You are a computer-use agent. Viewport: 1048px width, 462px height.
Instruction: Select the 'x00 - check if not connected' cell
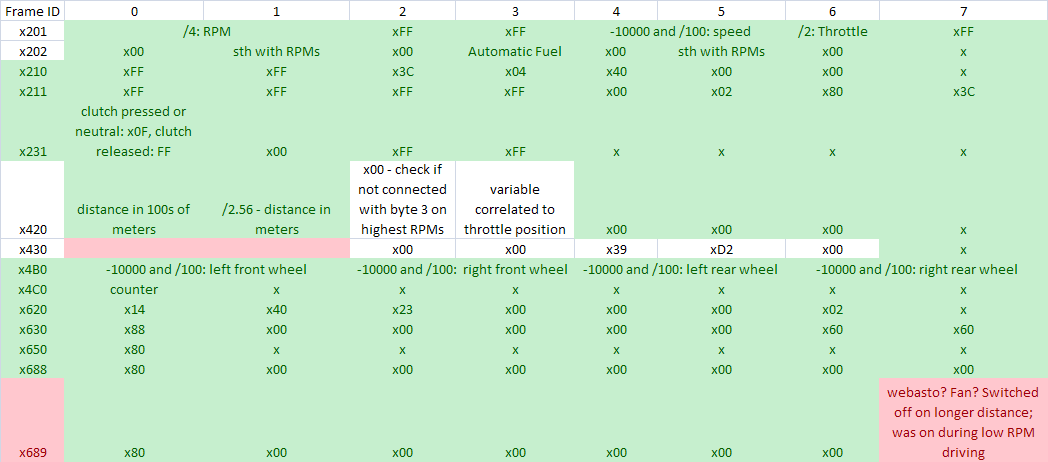click(402, 199)
